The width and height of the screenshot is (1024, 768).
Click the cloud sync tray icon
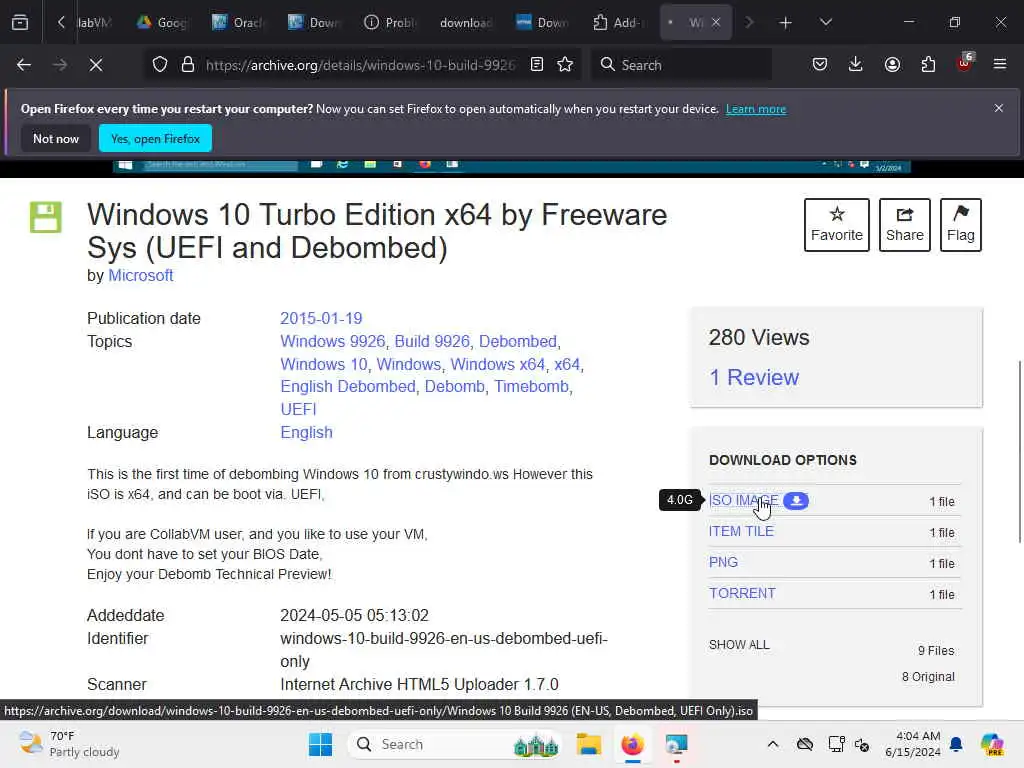pyautogui.click(x=805, y=744)
